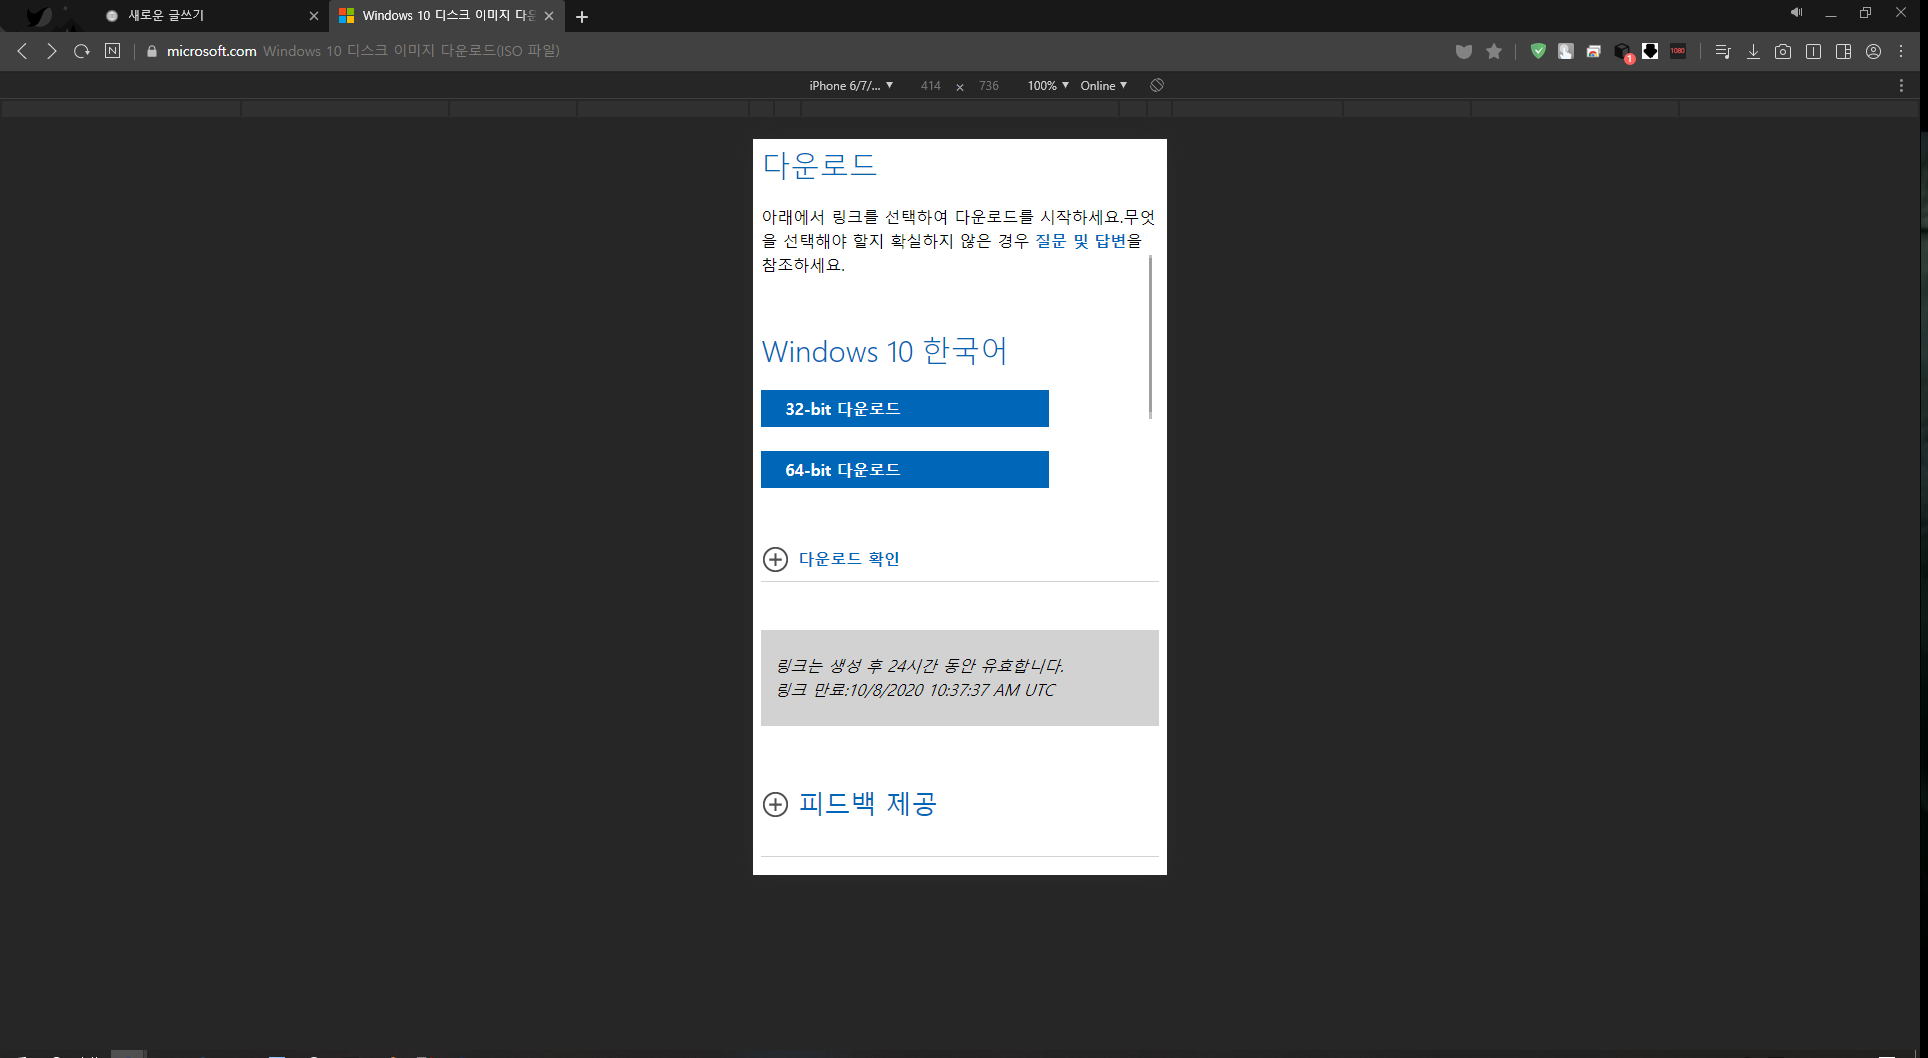1928x1058 pixels.
Task: Open the user profile icon
Action: pyautogui.click(x=1873, y=51)
